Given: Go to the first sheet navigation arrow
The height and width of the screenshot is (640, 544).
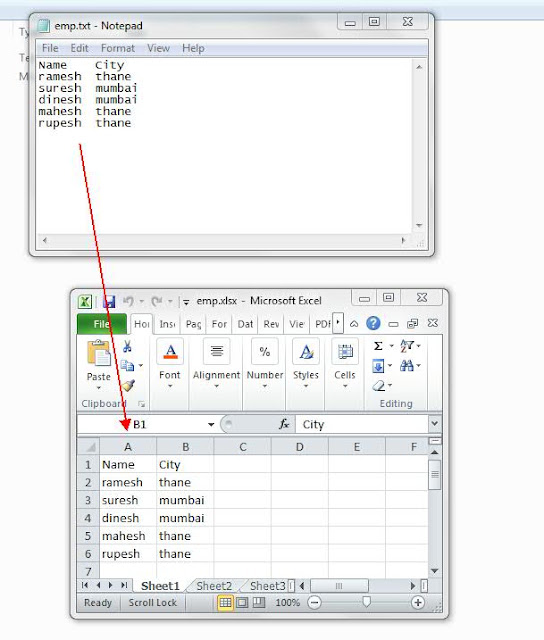Looking at the screenshot, I should pos(85,585).
